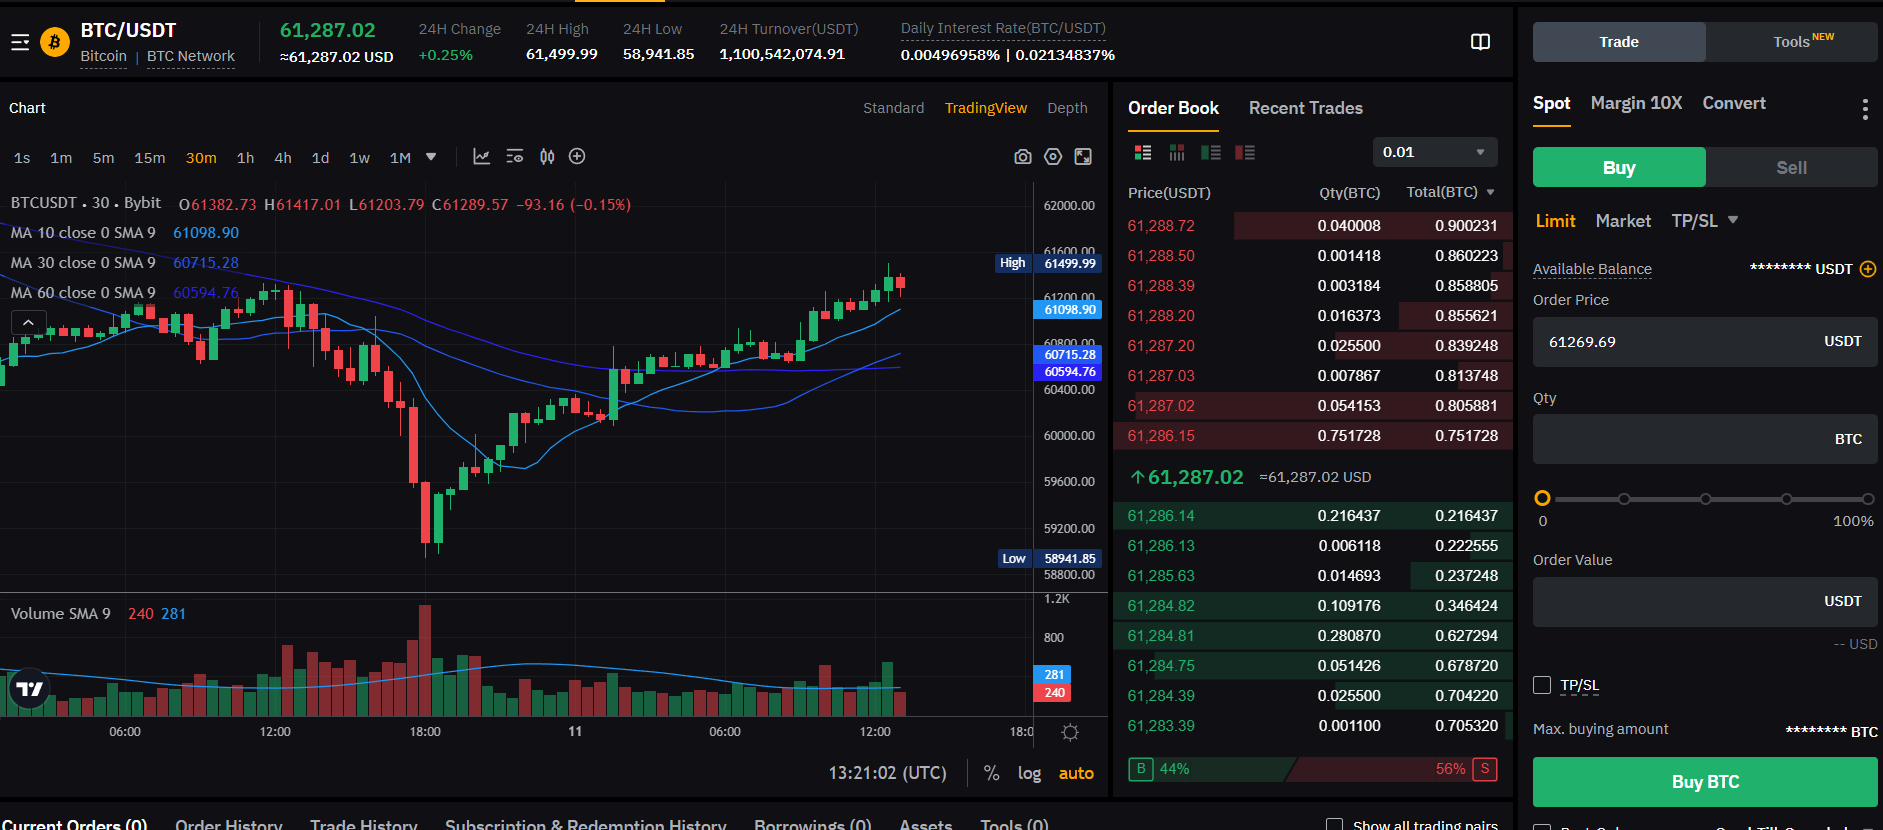Set quantity slider to 100% end

point(1867,498)
